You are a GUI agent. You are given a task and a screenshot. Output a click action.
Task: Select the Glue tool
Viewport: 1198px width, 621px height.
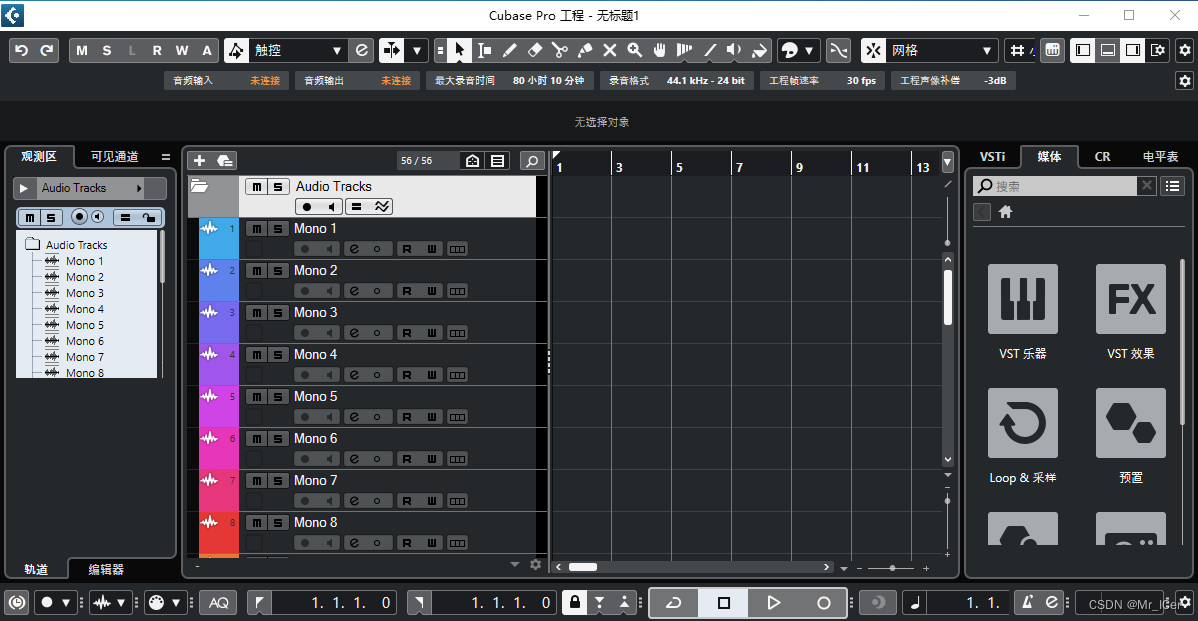click(x=584, y=50)
